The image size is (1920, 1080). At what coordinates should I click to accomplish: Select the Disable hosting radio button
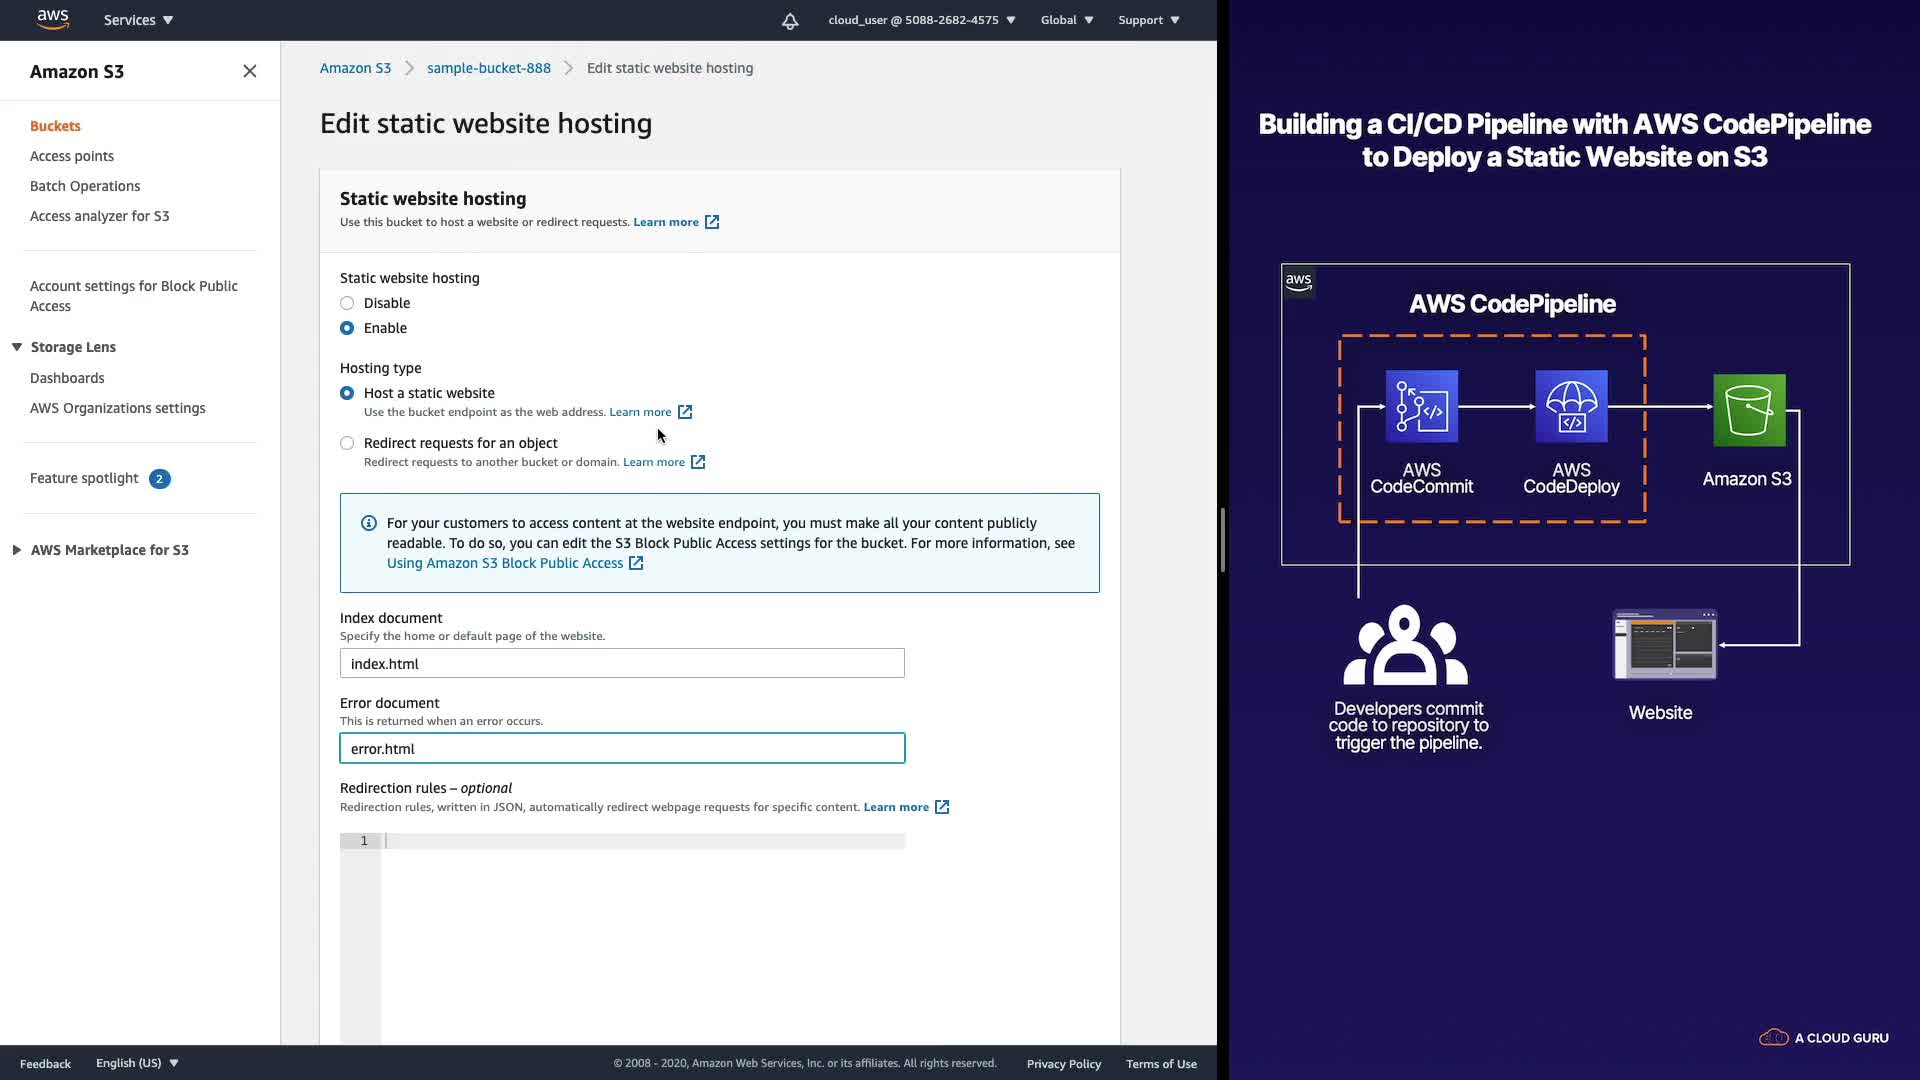pyautogui.click(x=347, y=303)
